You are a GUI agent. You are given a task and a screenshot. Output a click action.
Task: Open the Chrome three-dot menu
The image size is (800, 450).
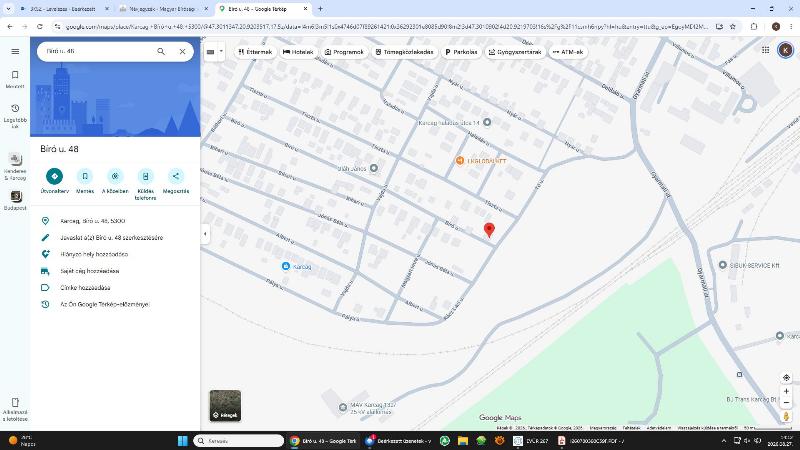791,27
